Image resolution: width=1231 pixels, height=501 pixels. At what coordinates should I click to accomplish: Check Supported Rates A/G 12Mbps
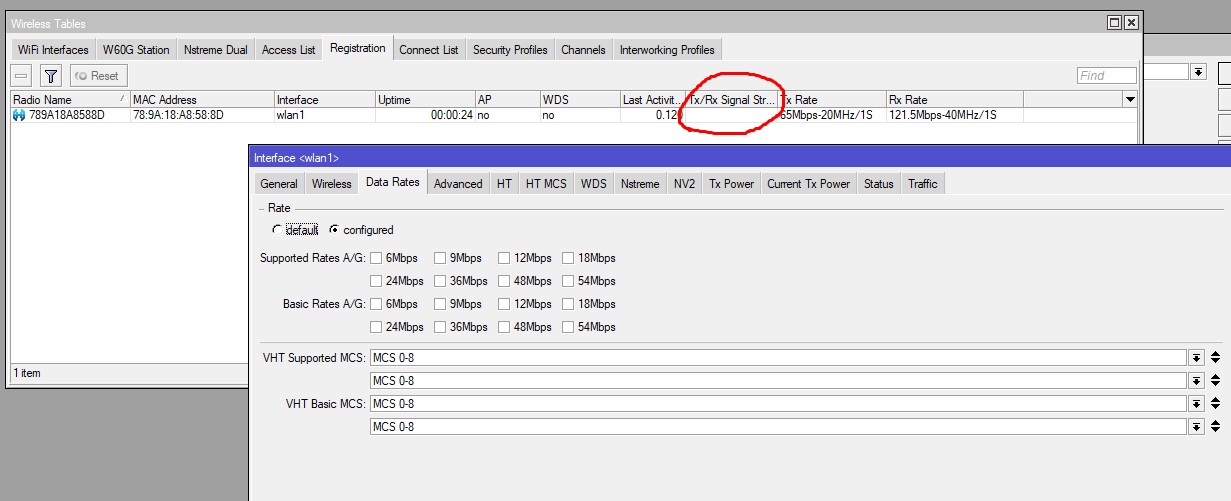pyautogui.click(x=504, y=257)
